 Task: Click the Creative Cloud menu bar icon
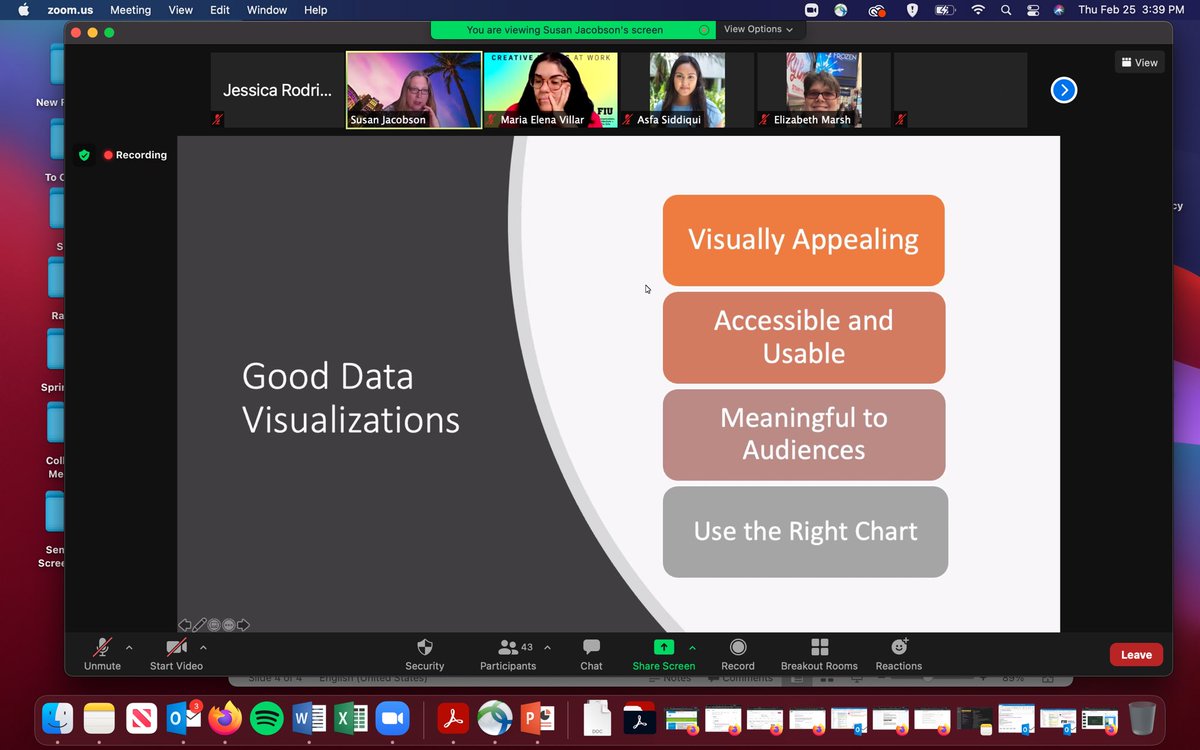click(x=877, y=10)
